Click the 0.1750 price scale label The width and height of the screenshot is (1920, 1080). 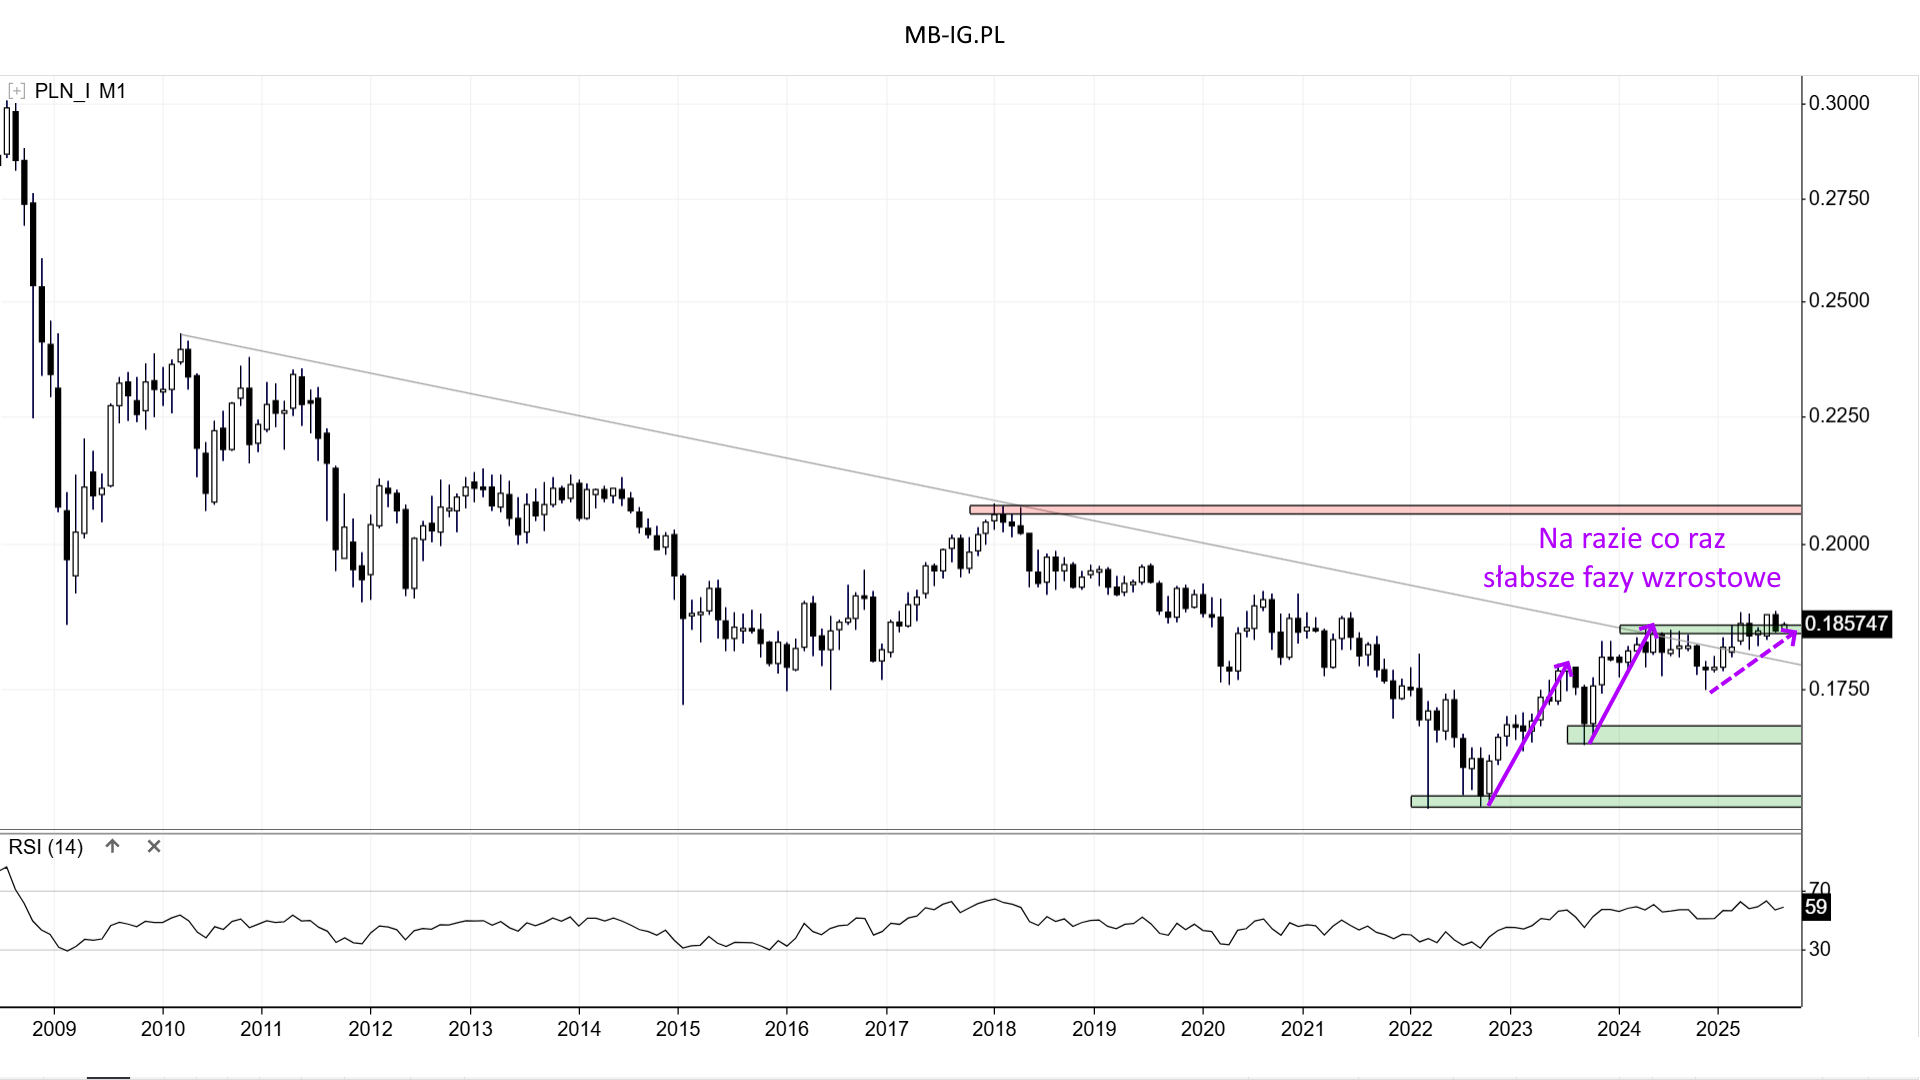[x=1839, y=688]
